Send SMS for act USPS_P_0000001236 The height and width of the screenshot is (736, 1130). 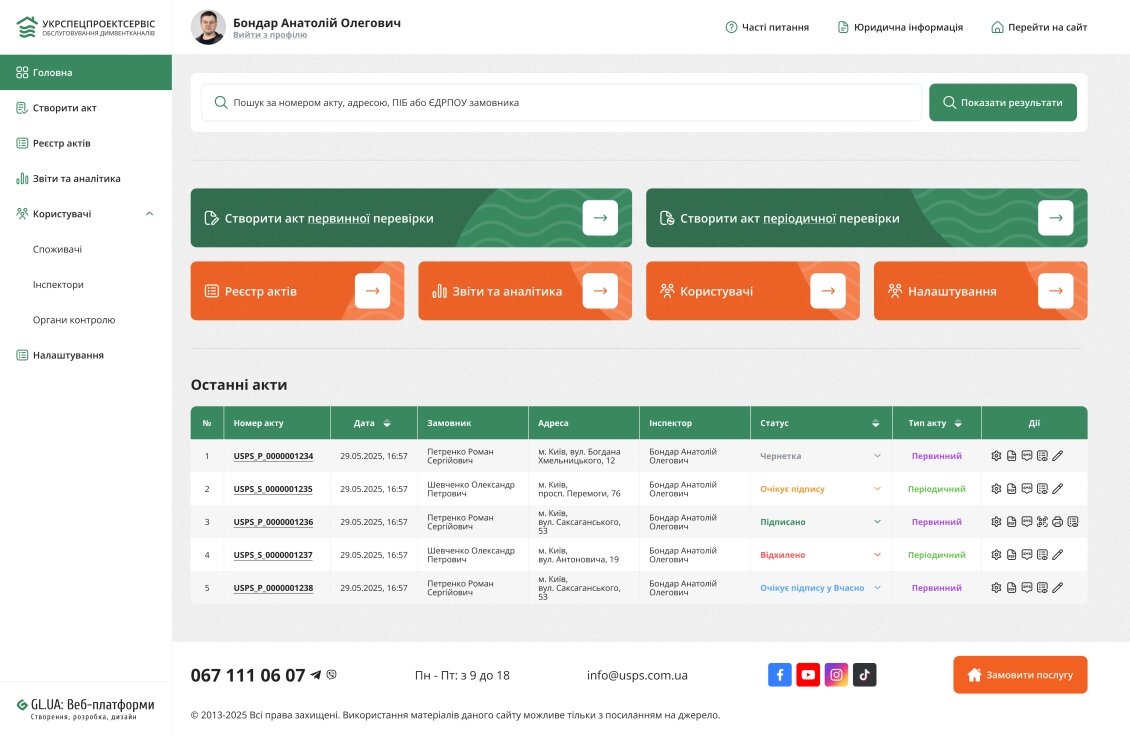coord(1027,522)
